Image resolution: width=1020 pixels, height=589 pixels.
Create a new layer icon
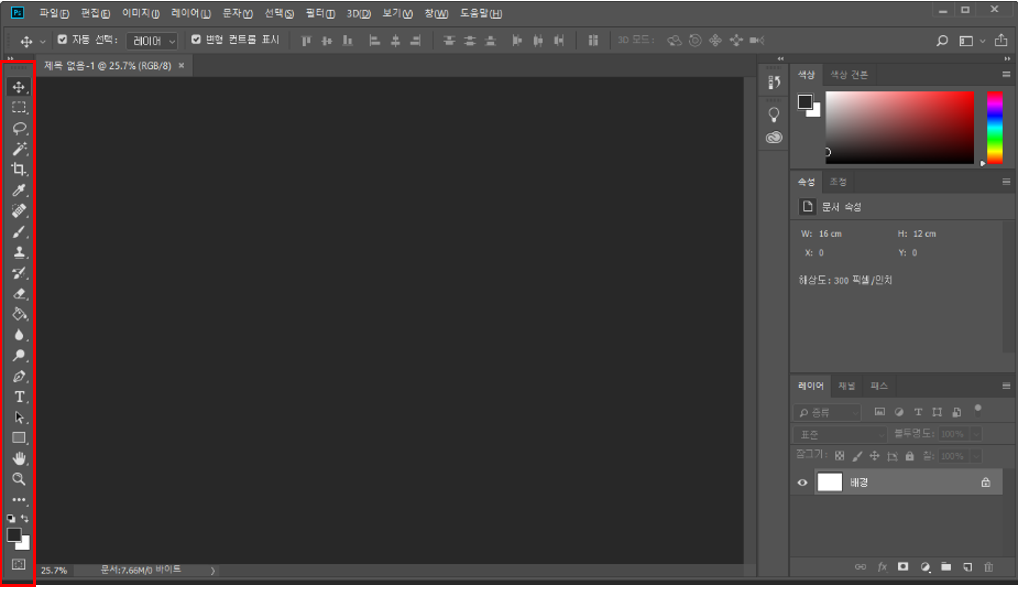[967, 567]
